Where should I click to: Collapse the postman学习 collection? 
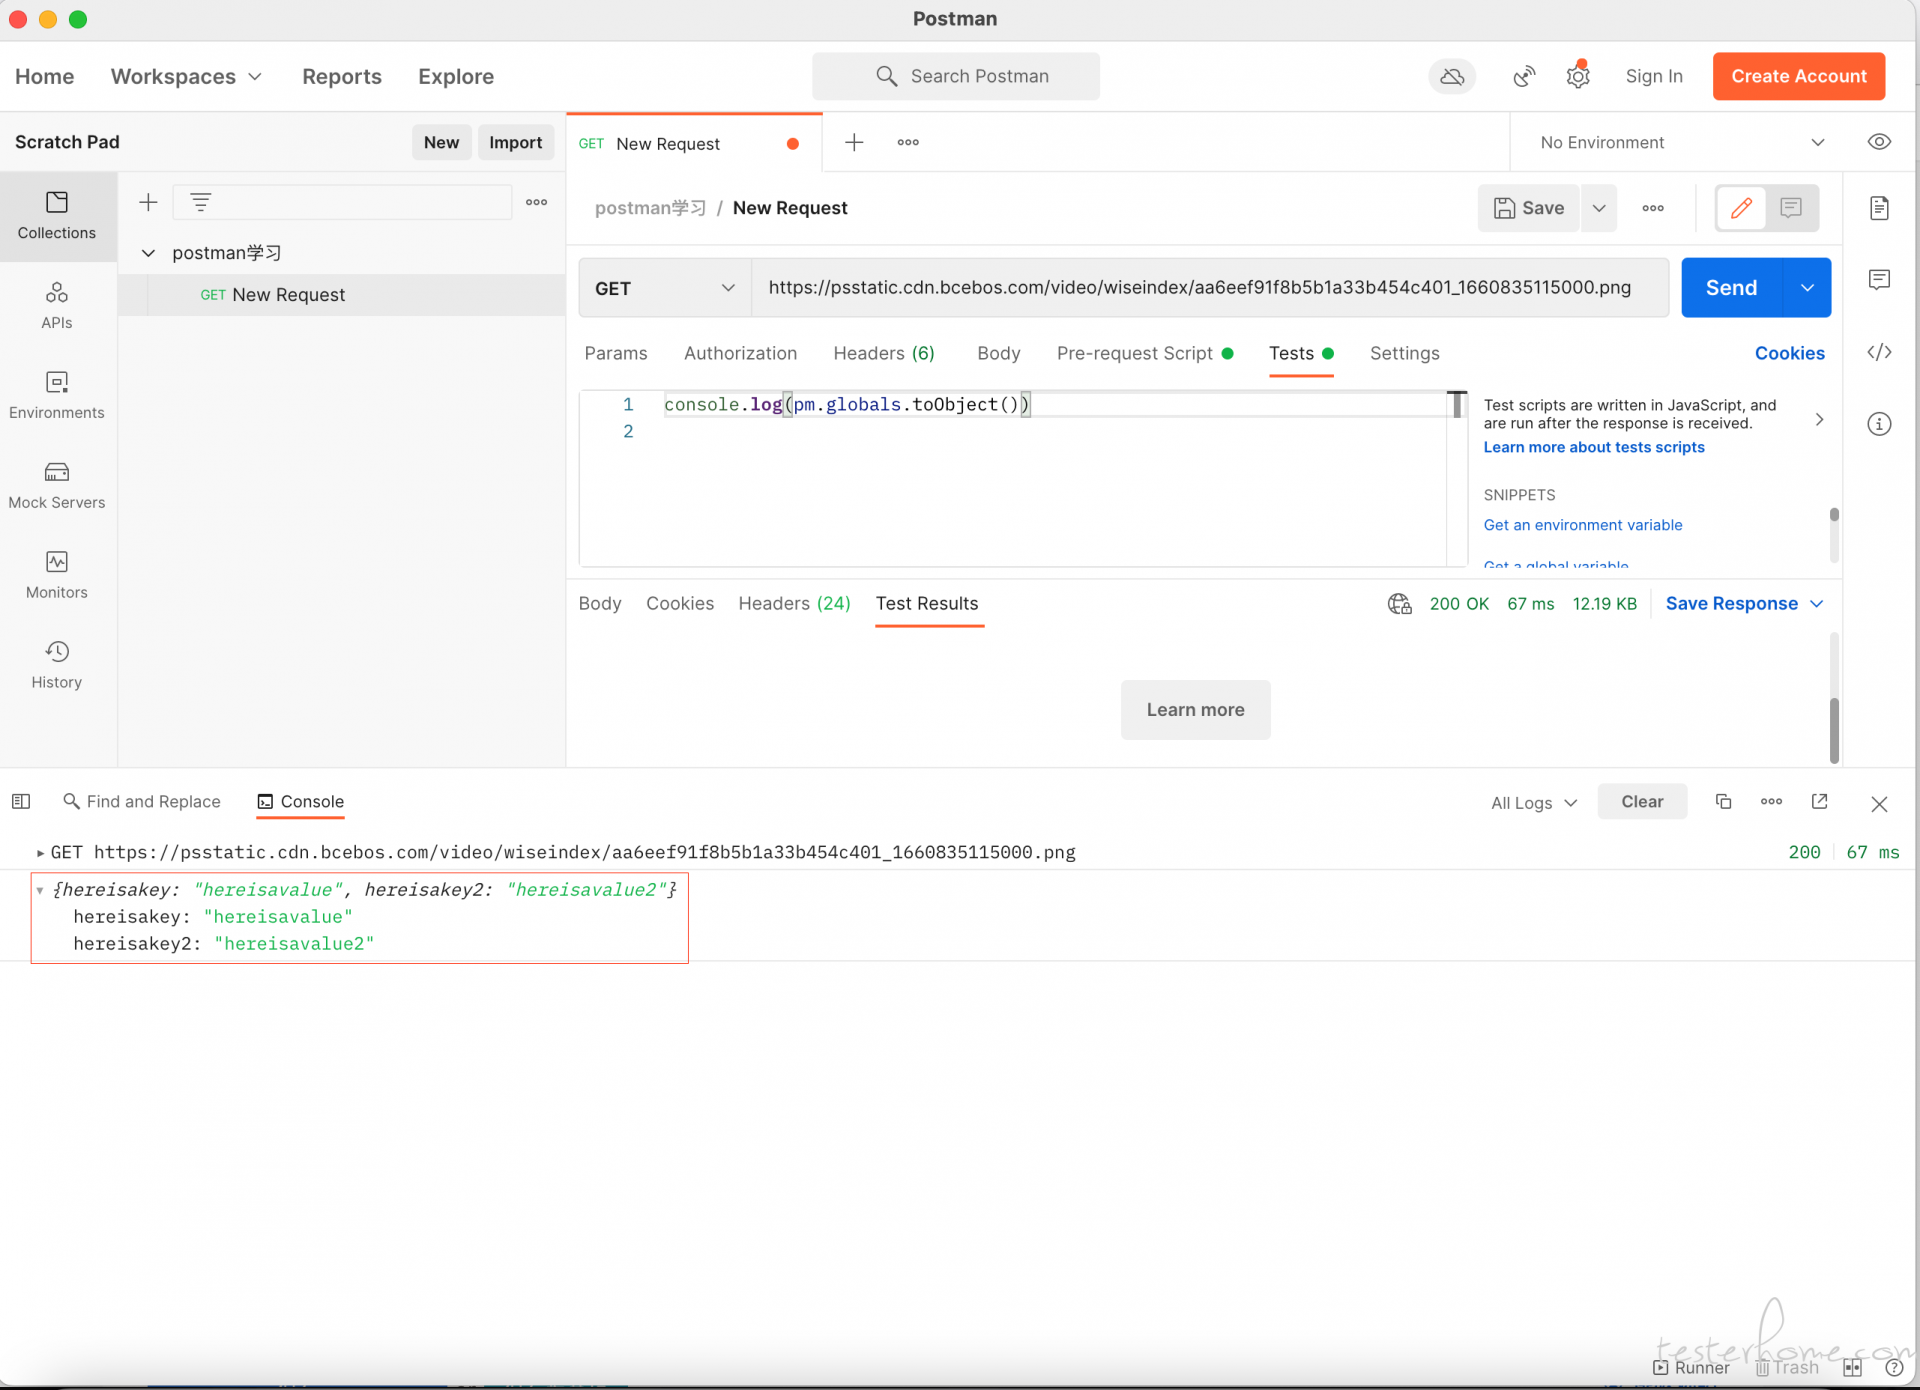(148, 253)
